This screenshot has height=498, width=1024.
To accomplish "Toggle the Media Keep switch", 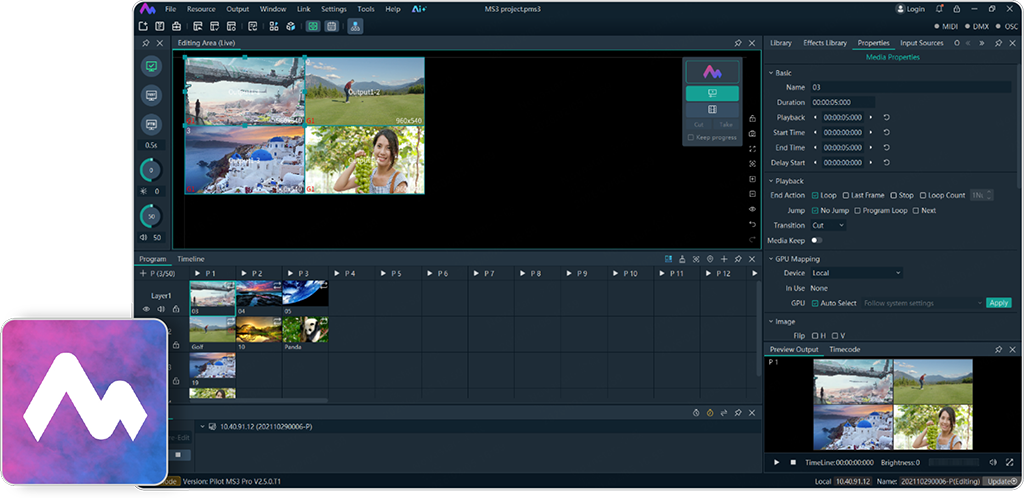I will tap(816, 241).
